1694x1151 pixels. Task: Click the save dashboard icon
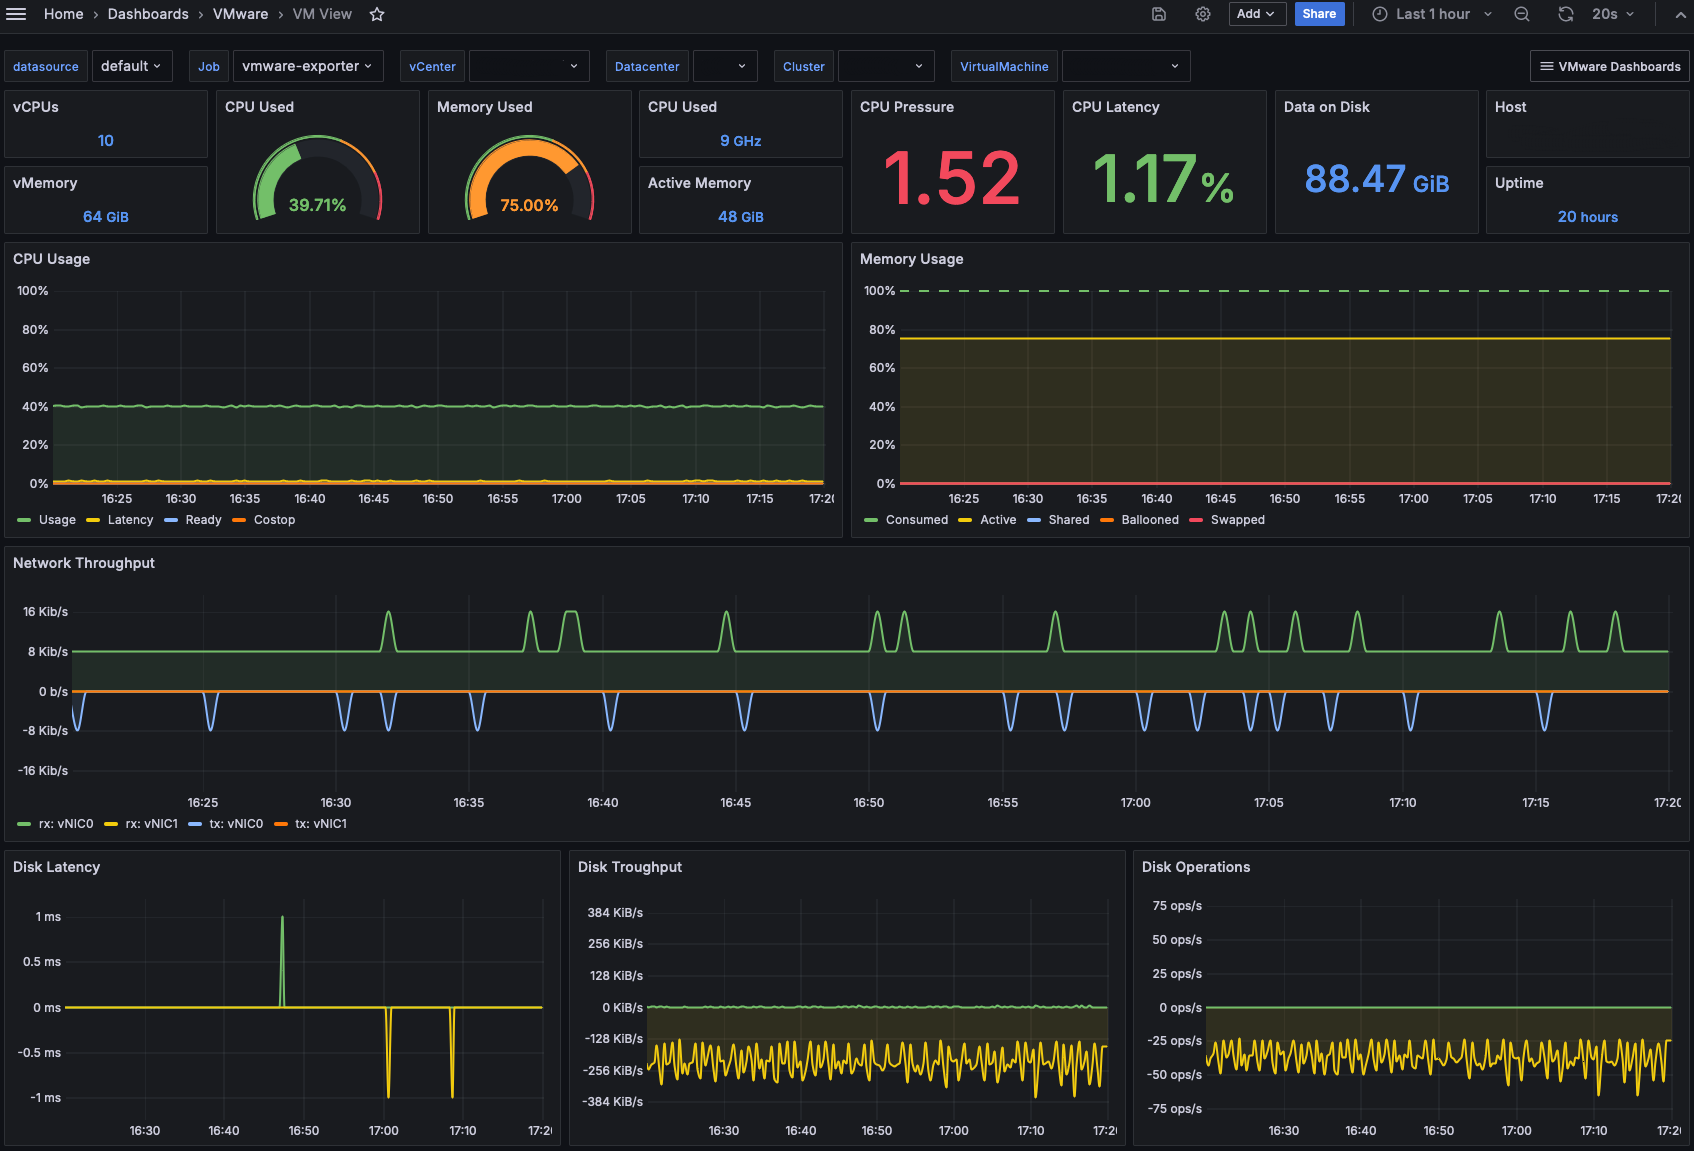tap(1159, 14)
